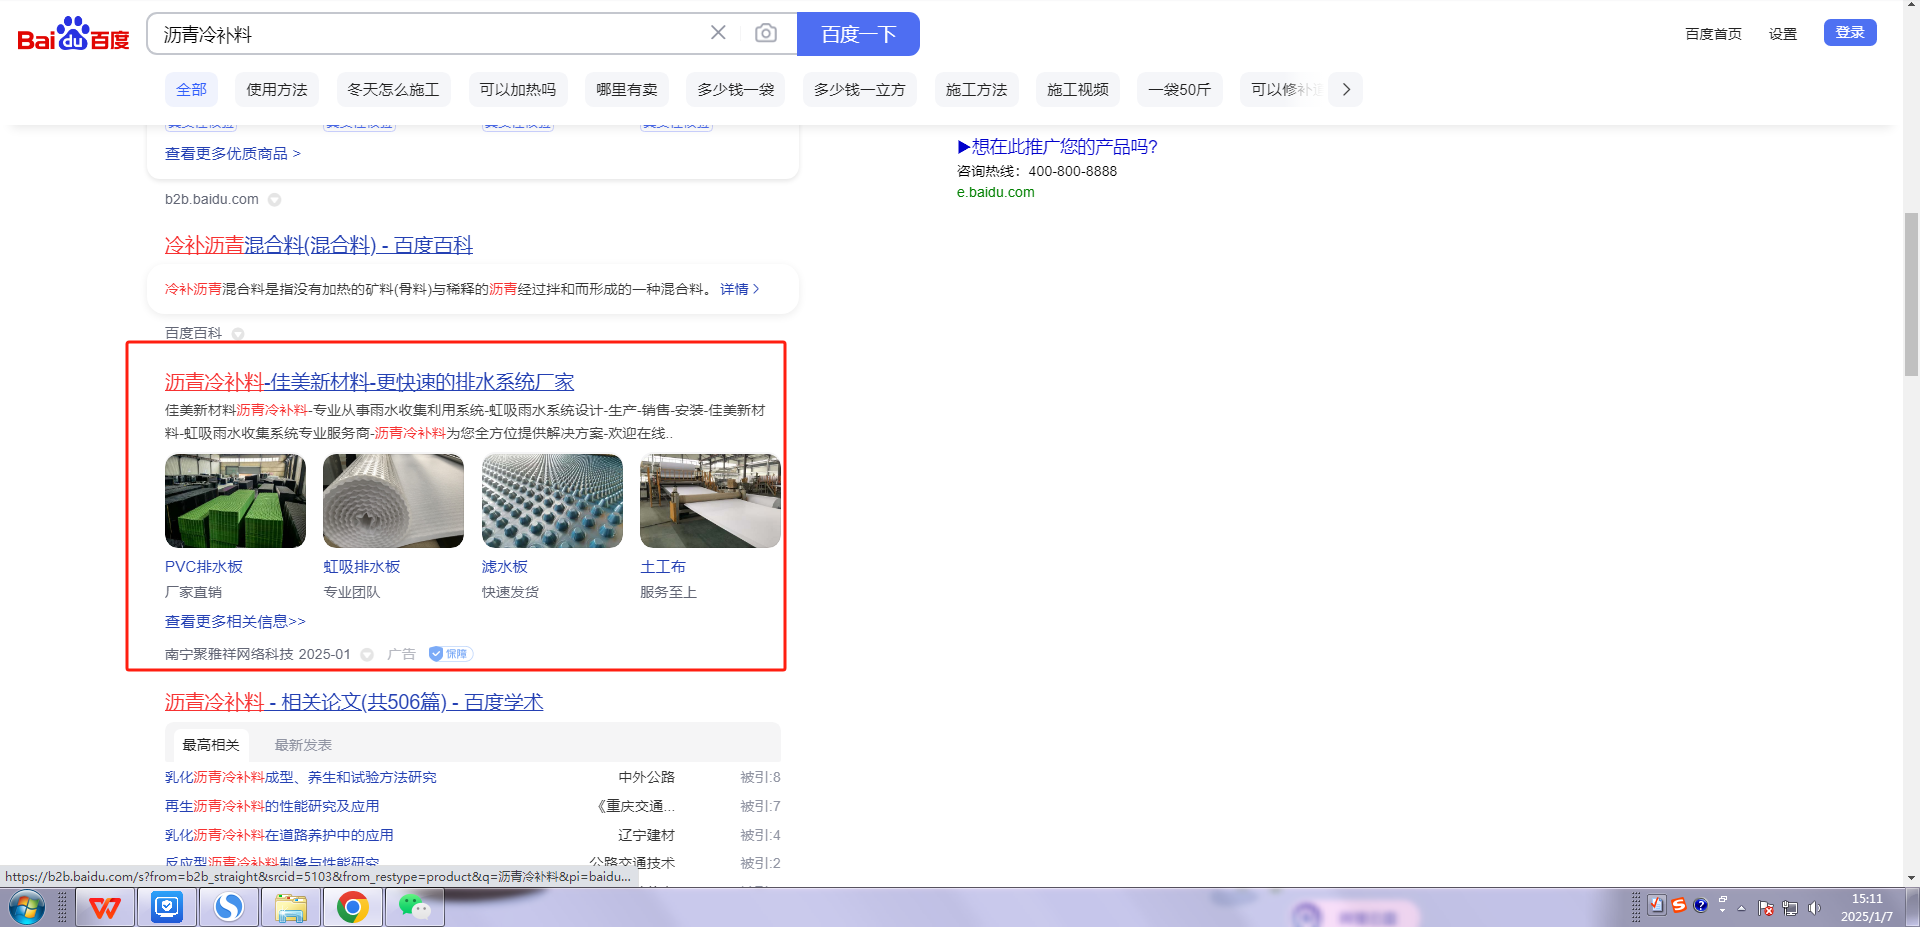Switch to the 最新发表 papers tab
Image resolution: width=1920 pixels, height=927 pixels.
(303, 745)
